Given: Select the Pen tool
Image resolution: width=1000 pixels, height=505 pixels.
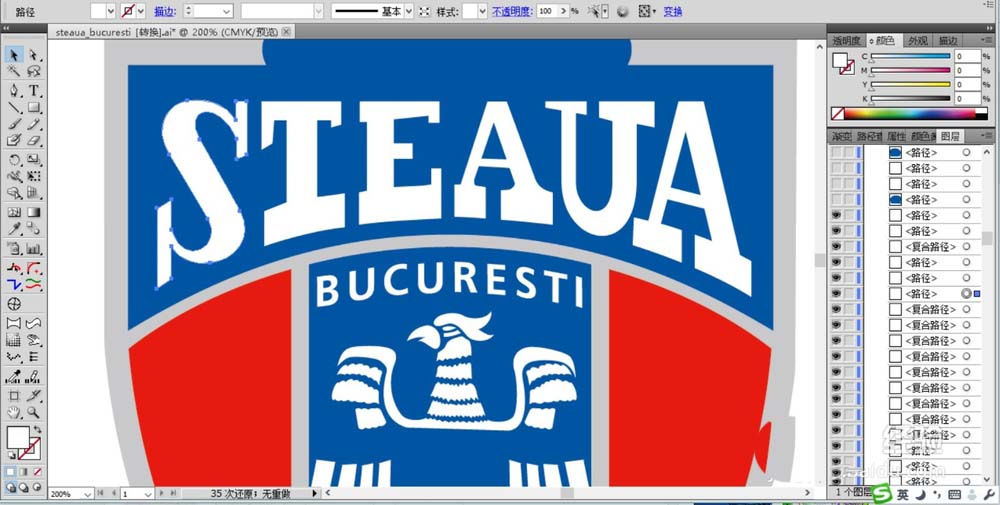Looking at the screenshot, I should (14, 91).
